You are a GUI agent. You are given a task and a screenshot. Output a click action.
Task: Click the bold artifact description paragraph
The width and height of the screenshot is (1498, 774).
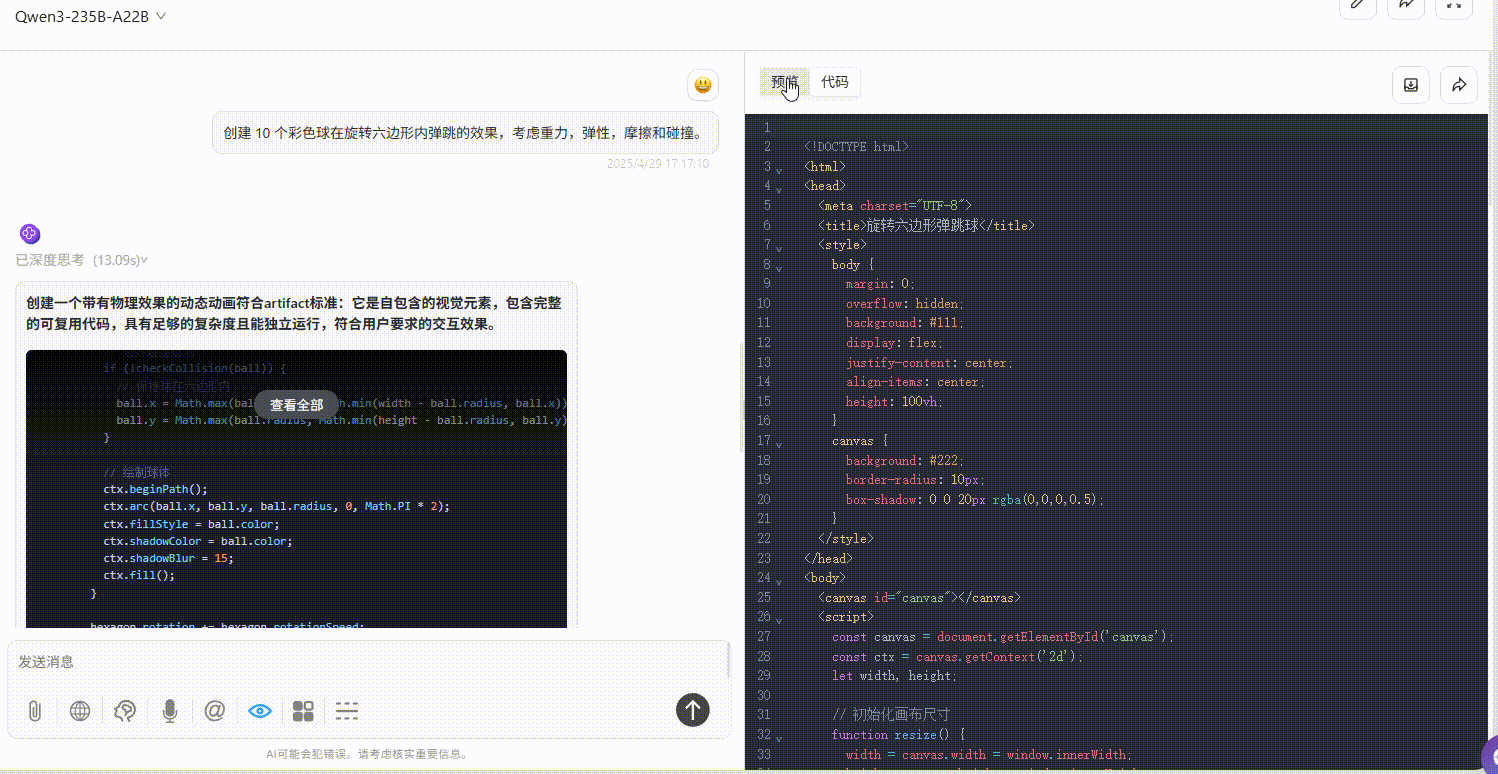coord(294,313)
